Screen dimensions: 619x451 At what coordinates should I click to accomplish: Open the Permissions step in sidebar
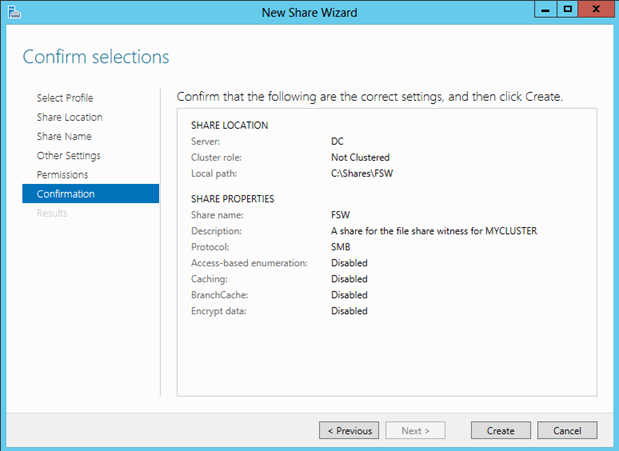point(62,175)
